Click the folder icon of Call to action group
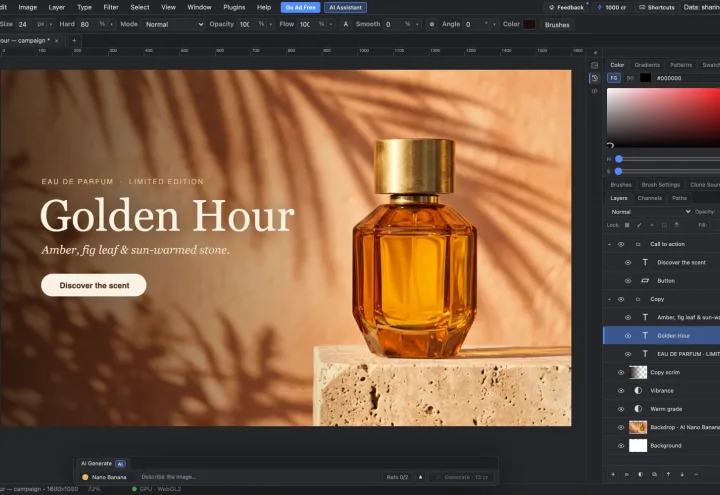This screenshot has width=720, height=495. tap(638, 244)
